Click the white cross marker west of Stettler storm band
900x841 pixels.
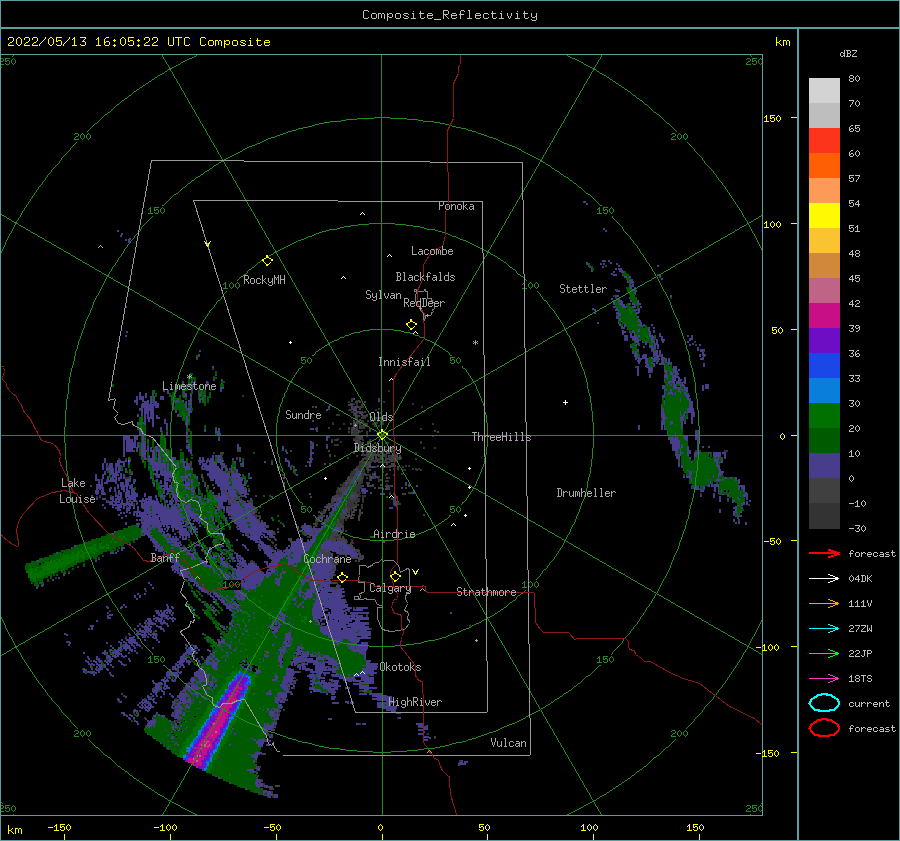tap(565, 402)
